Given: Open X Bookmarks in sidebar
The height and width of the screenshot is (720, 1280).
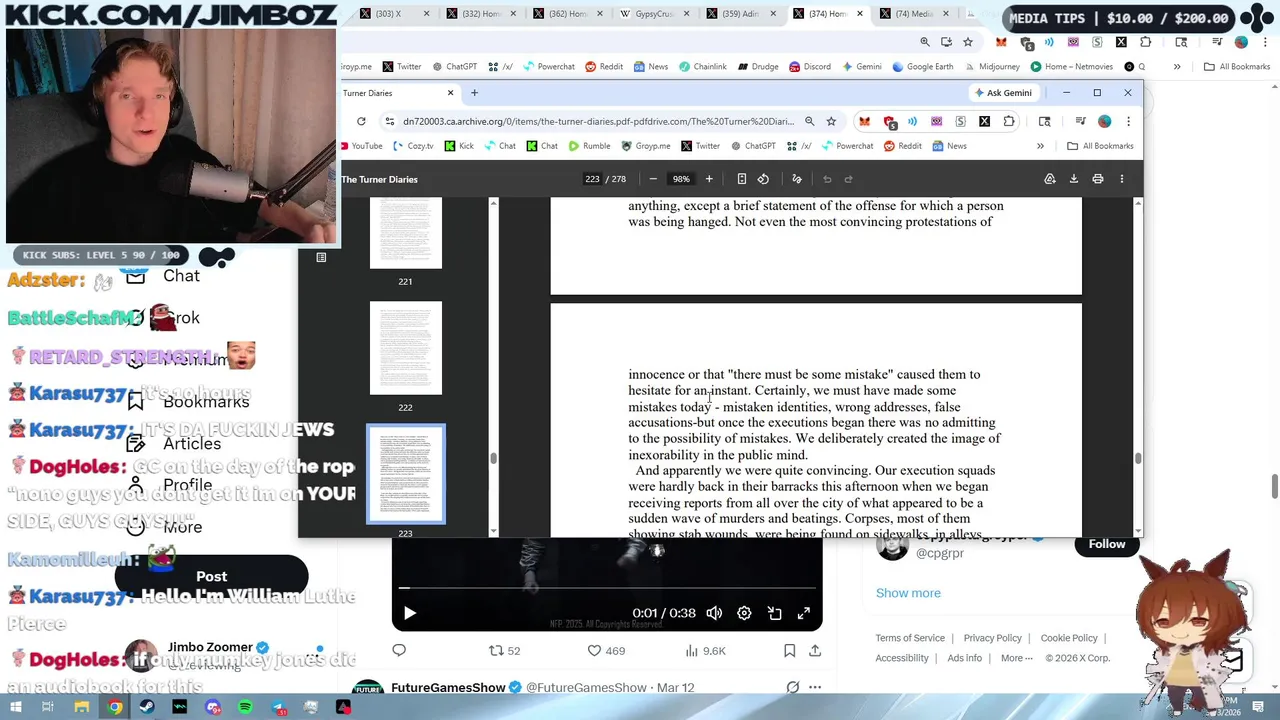Looking at the screenshot, I should coord(190,401).
